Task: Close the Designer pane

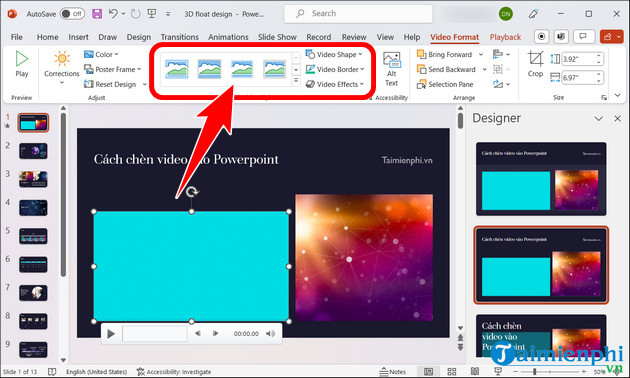Action: (x=618, y=119)
